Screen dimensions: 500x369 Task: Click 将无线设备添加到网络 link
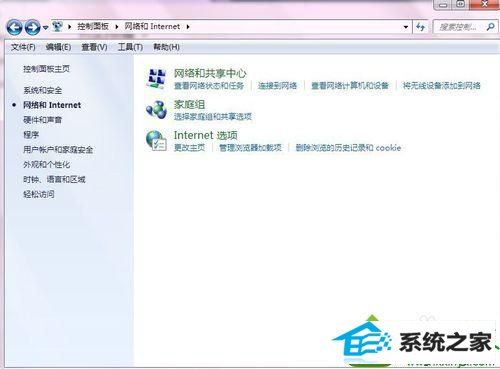pyautogui.click(x=441, y=86)
